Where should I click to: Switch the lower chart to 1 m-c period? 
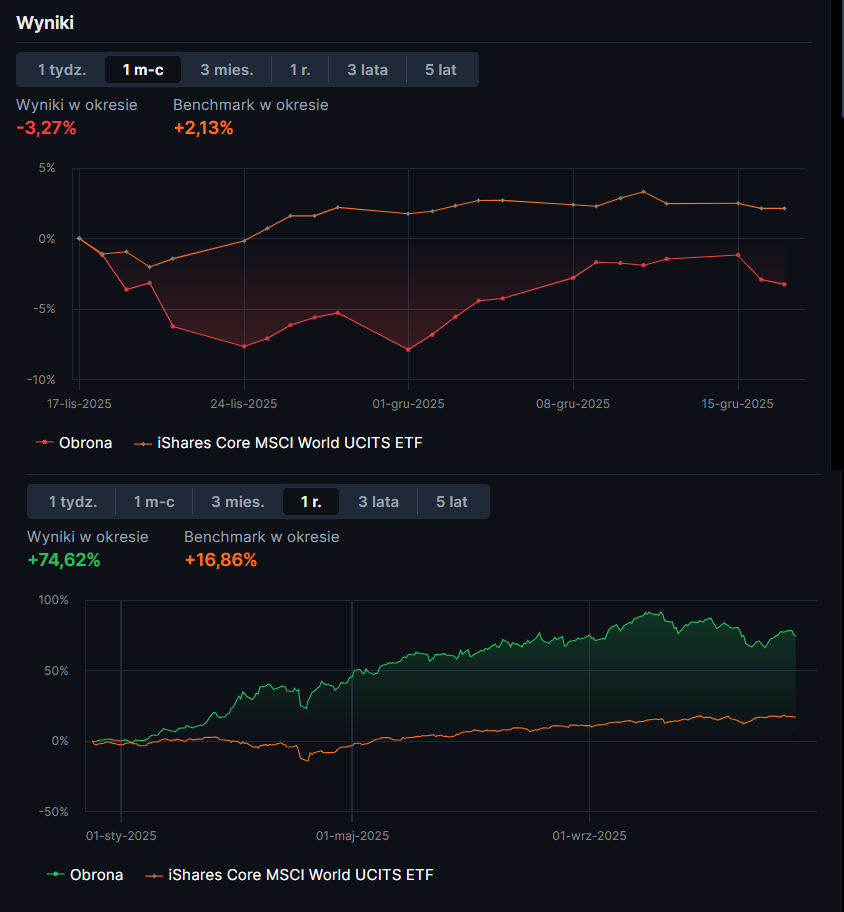pyautogui.click(x=154, y=502)
